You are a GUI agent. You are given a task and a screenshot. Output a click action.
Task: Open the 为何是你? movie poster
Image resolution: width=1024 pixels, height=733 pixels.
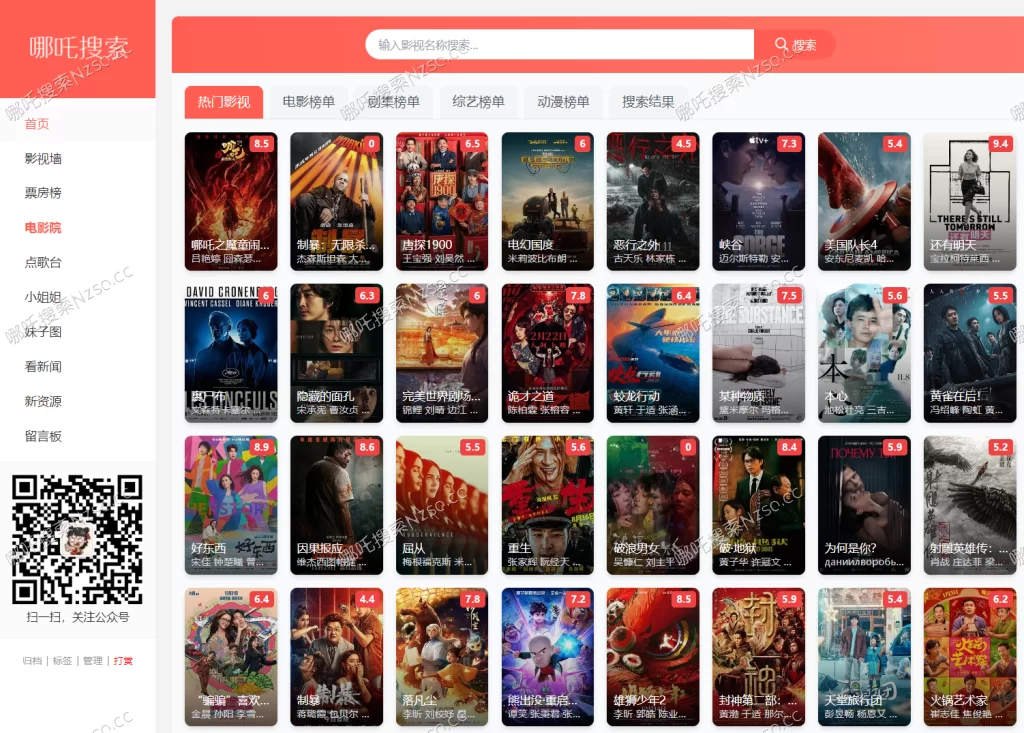click(864, 505)
